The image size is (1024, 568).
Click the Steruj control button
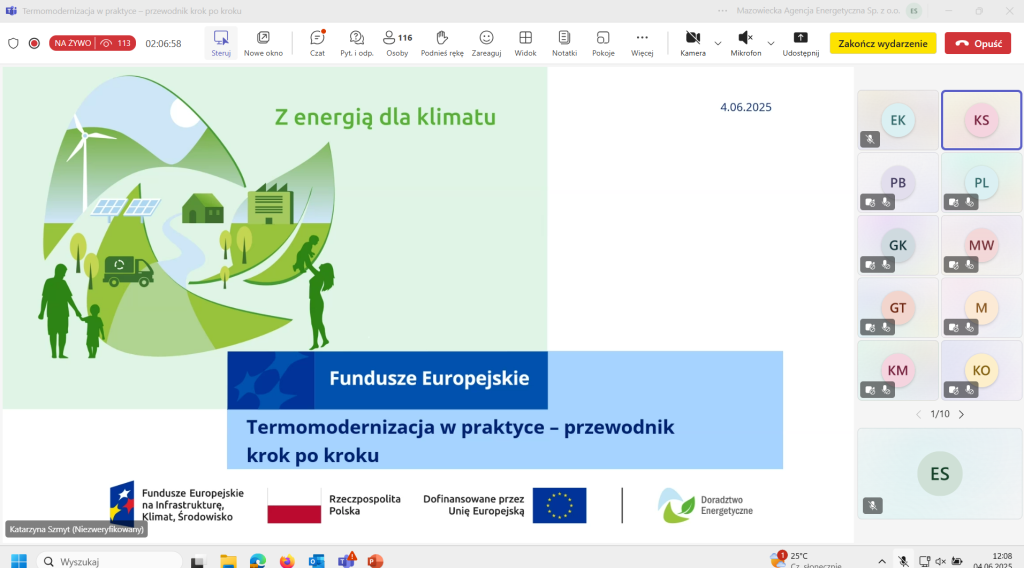(x=221, y=38)
